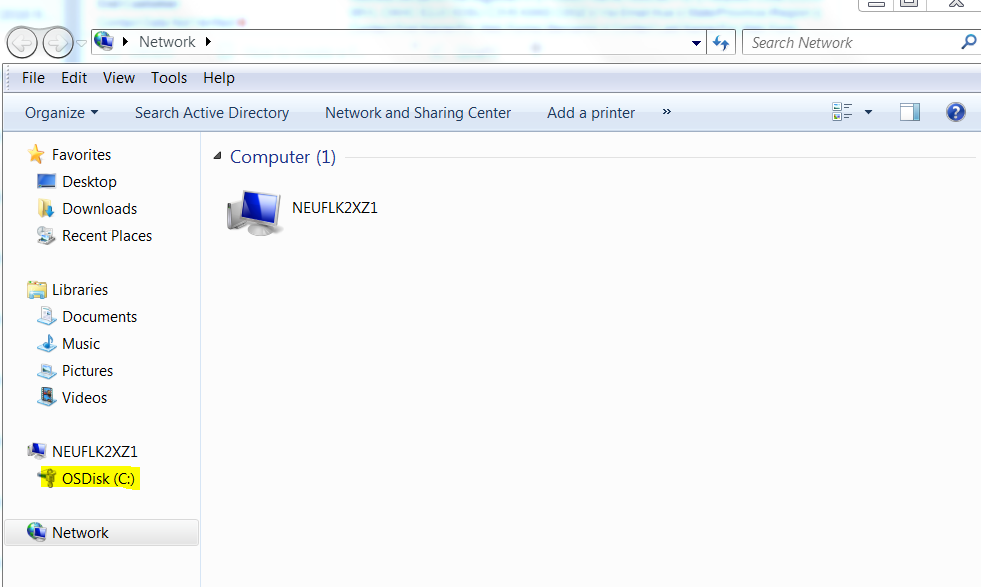Open the view options dropdown arrow

868,112
